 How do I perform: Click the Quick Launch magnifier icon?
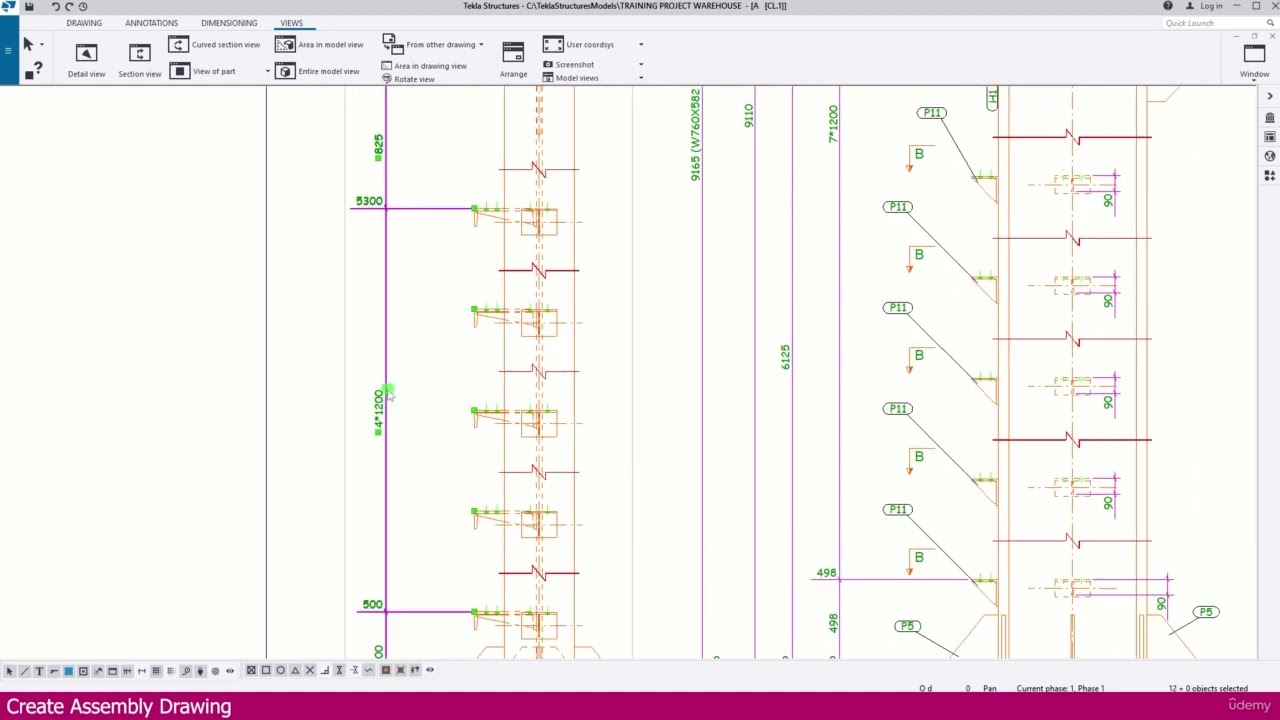point(1269,23)
